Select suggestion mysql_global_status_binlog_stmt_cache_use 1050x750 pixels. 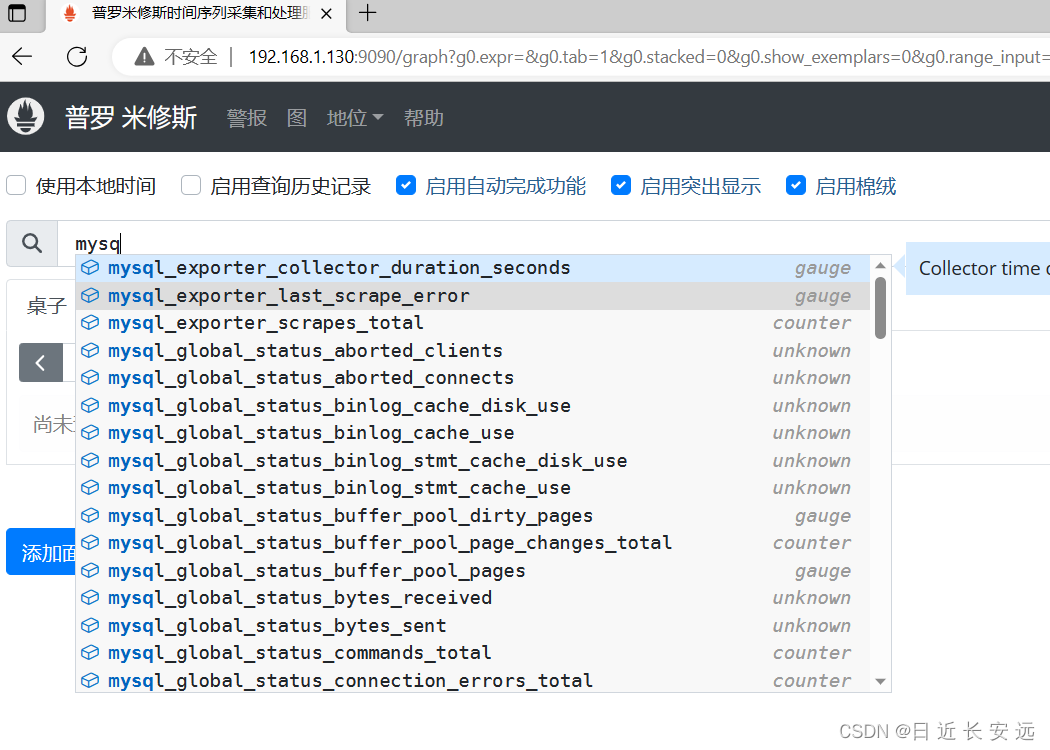click(472, 488)
